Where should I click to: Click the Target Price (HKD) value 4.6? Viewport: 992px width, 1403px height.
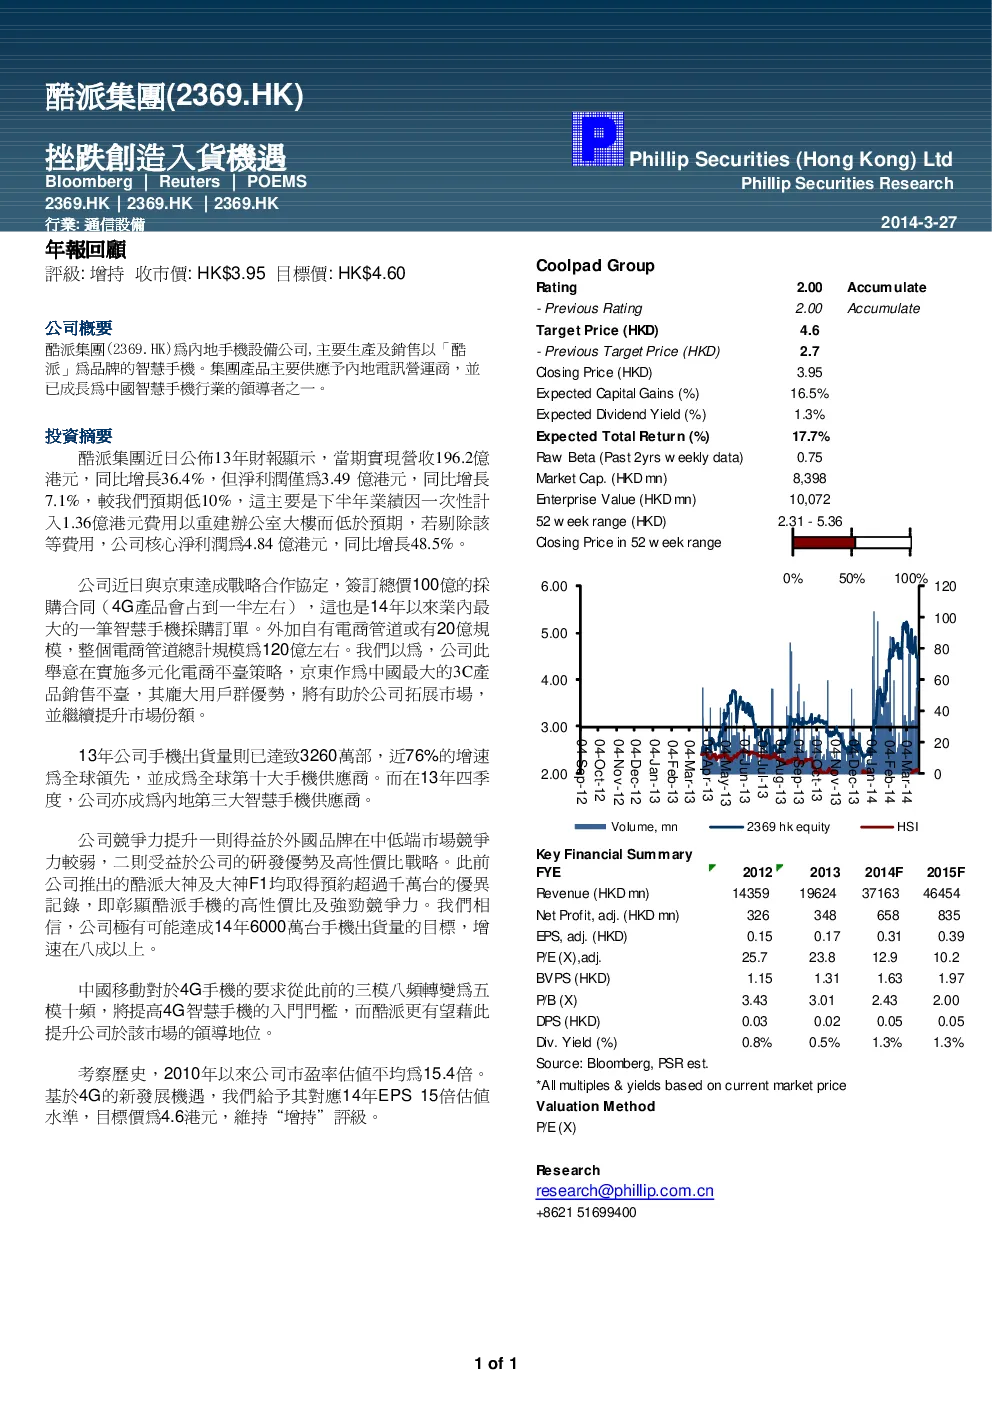tap(810, 330)
